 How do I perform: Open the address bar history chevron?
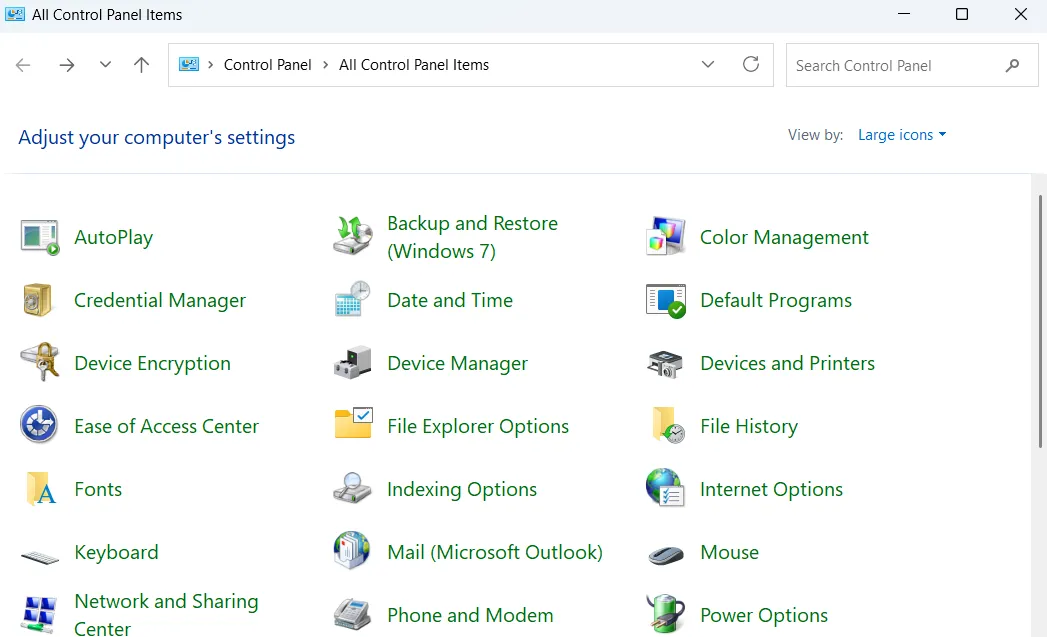pos(708,65)
